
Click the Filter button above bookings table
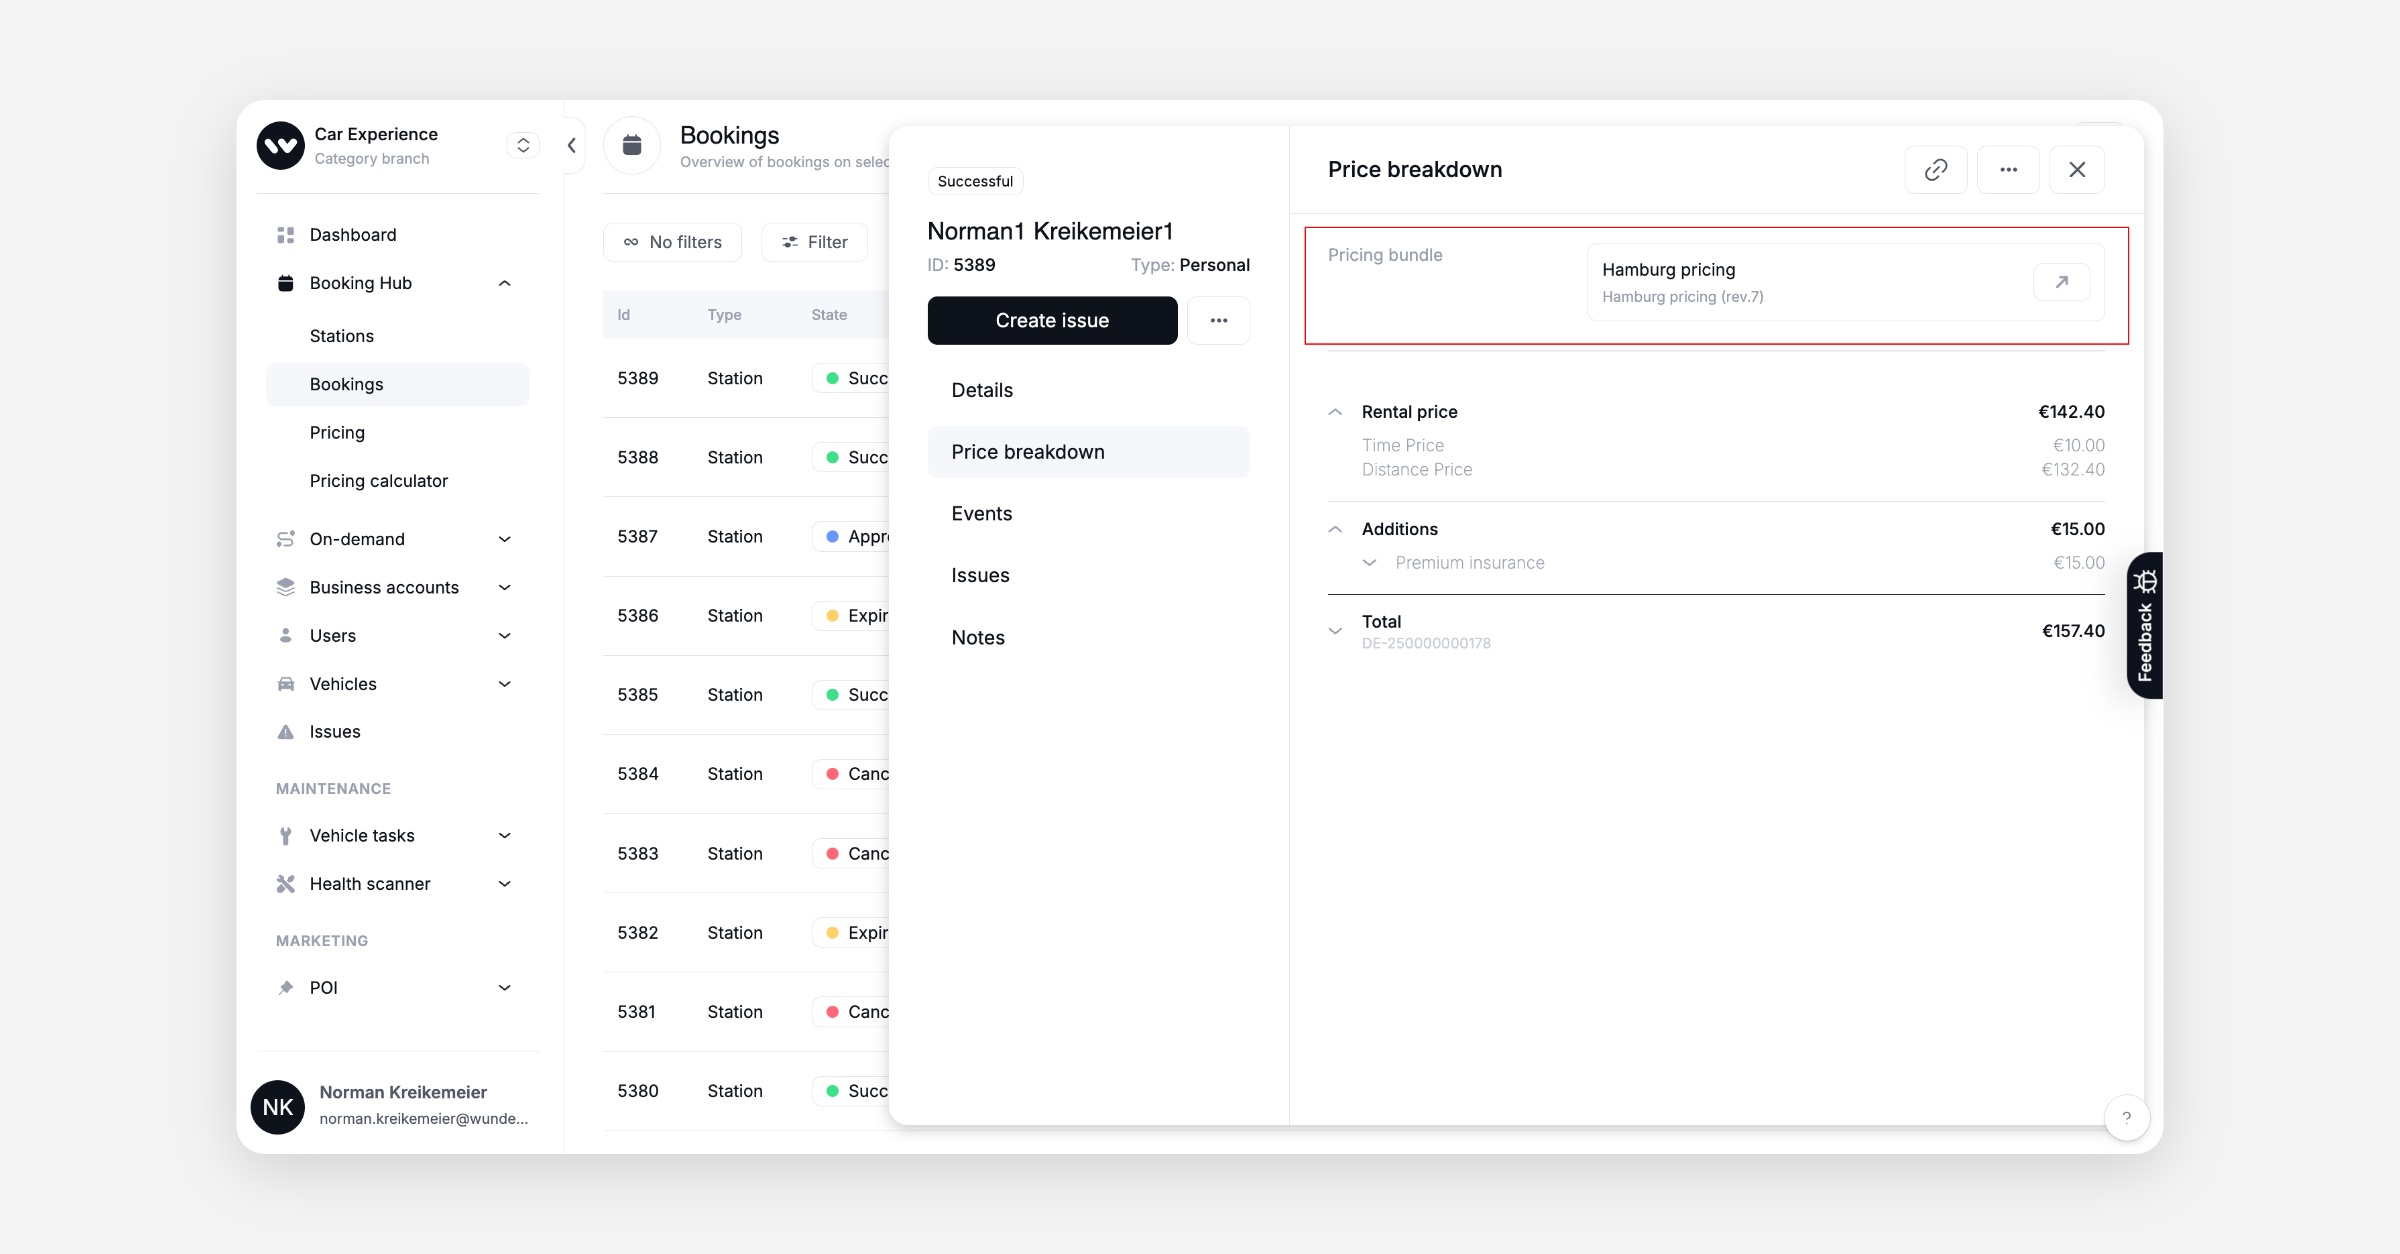[814, 242]
